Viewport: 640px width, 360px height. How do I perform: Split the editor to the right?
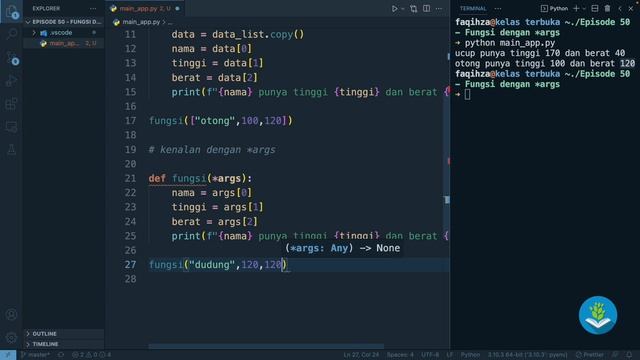coord(427,9)
